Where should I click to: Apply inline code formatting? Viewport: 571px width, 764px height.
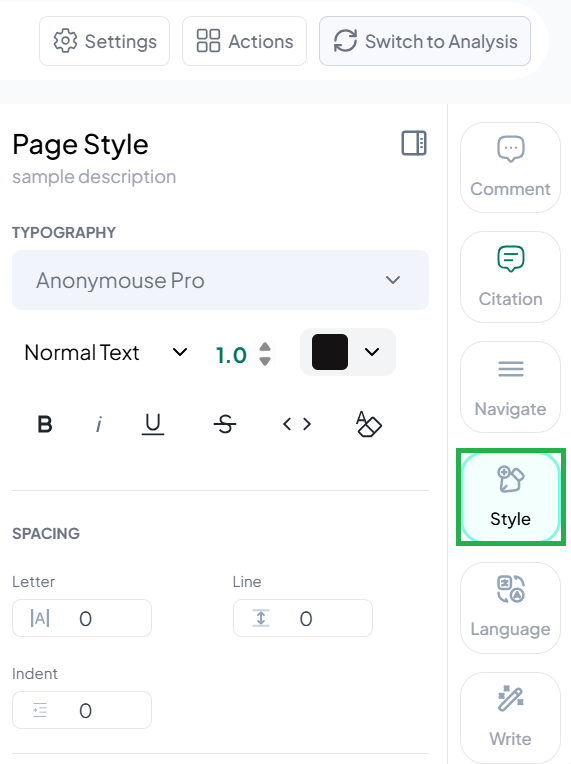coord(297,424)
